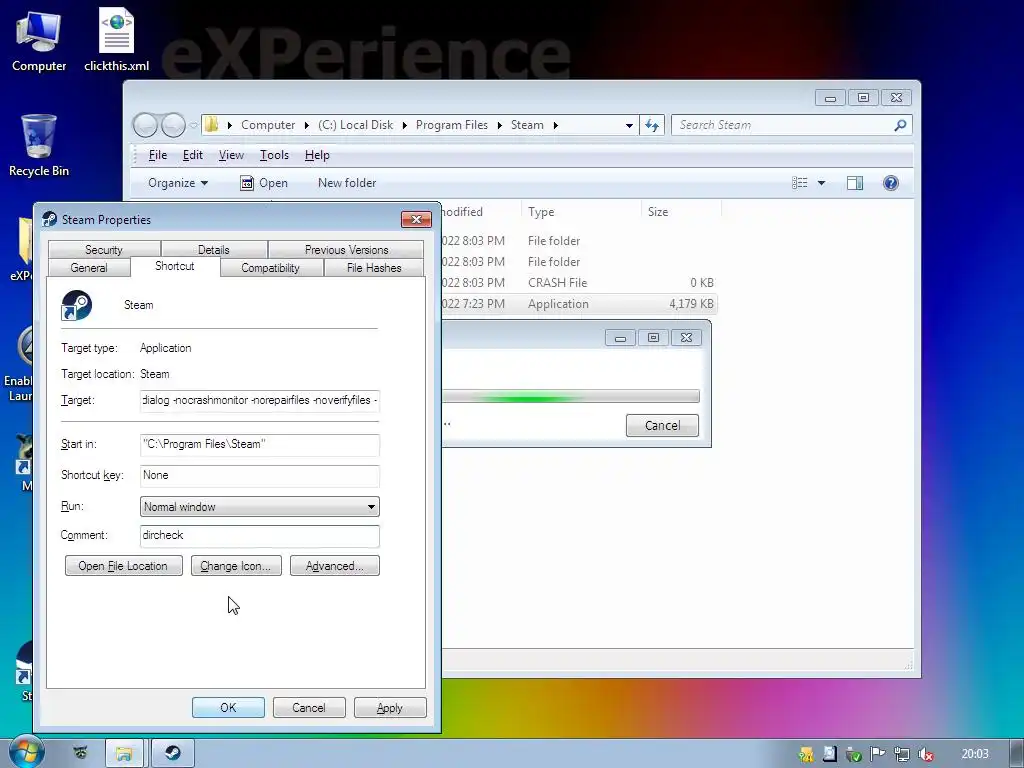Open the File menu in Explorer
Image resolution: width=1024 pixels, height=768 pixels.
157,155
